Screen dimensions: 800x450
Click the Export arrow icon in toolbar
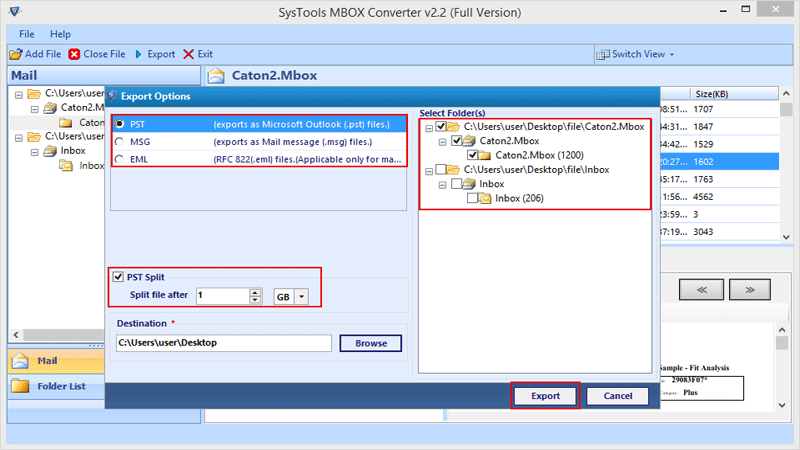coord(138,54)
